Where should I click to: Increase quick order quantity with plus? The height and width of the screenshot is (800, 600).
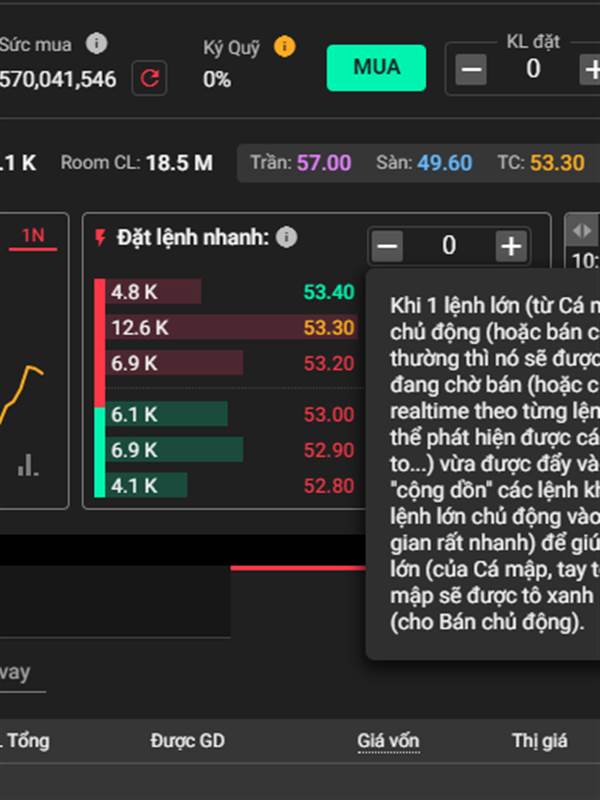[x=511, y=246]
